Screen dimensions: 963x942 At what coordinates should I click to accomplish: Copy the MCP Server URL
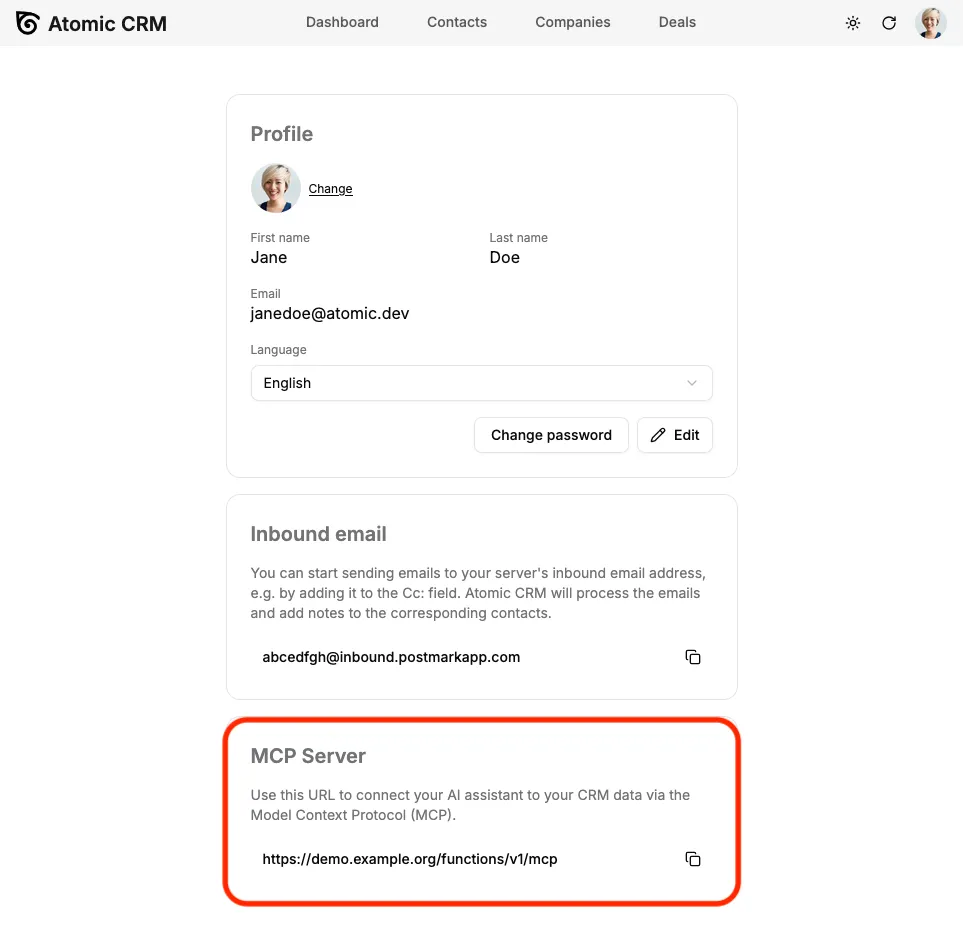[693, 859]
